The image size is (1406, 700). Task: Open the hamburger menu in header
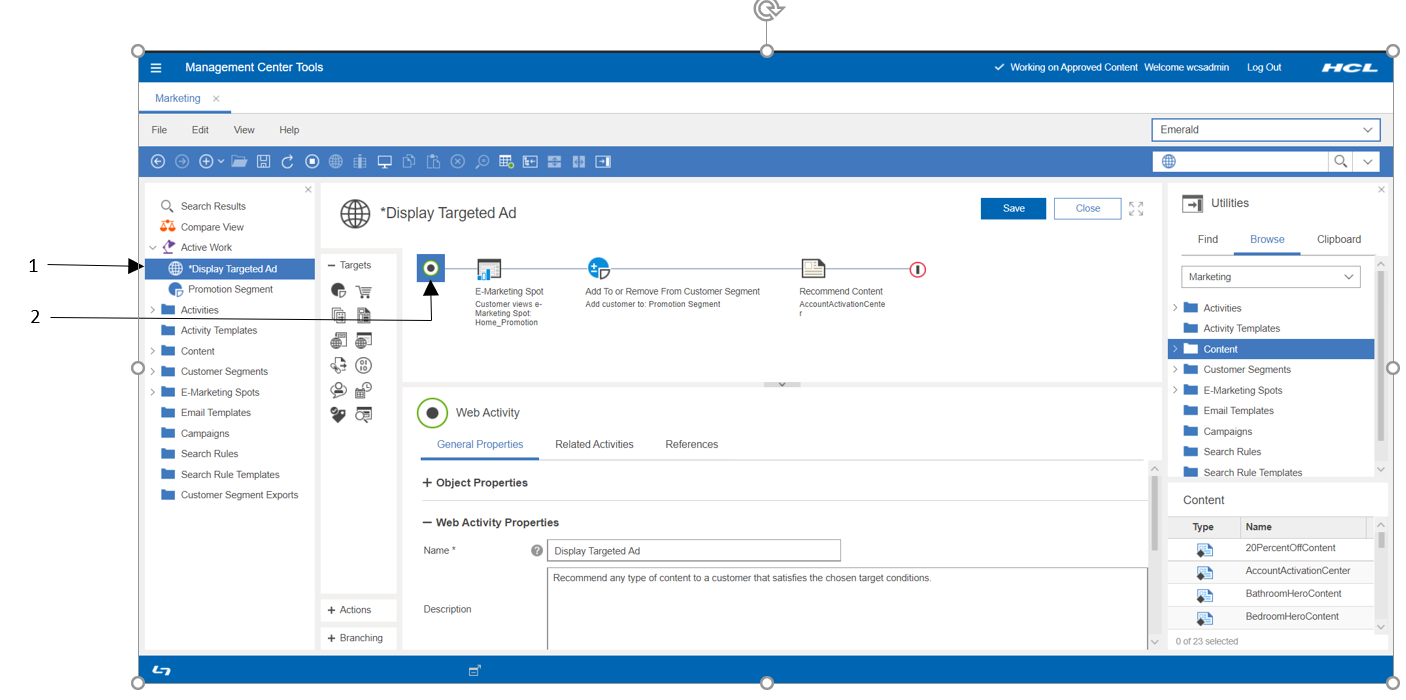[156, 68]
